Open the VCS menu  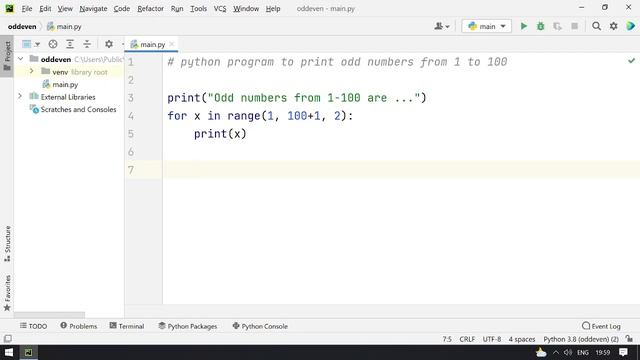click(220, 9)
